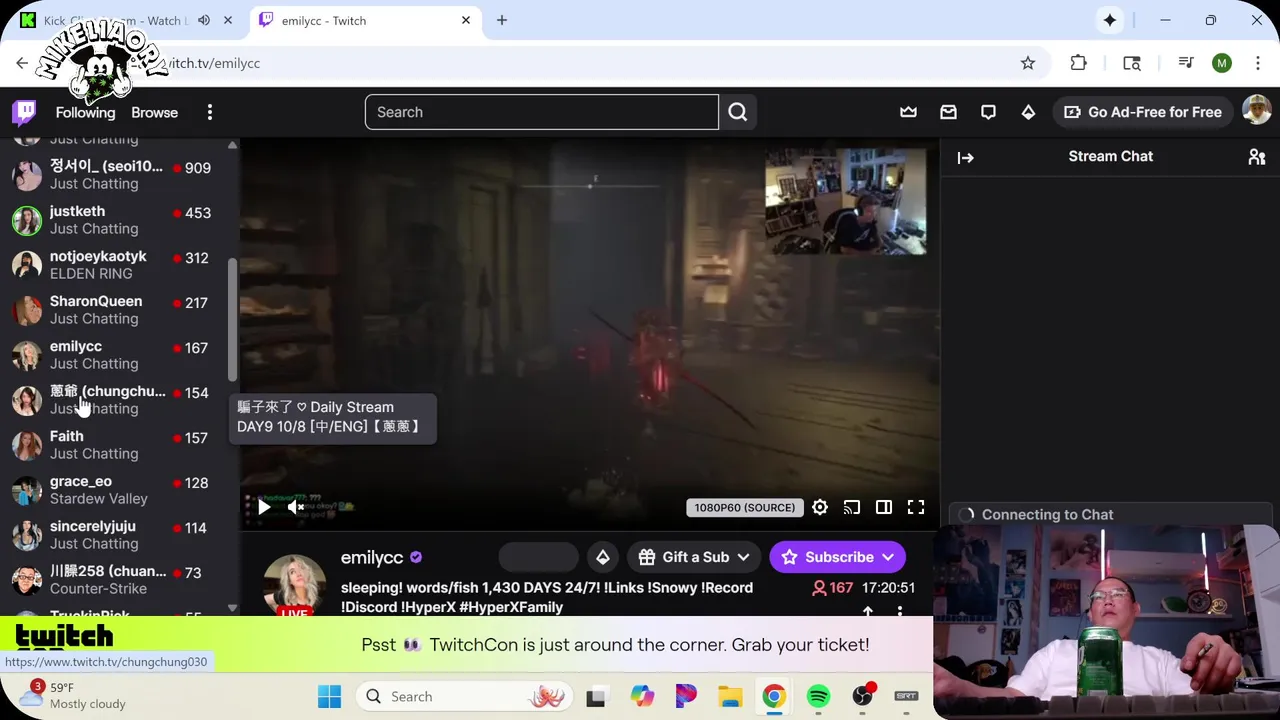Open whispers chat bubble icon
The width and height of the screenshot is (1280, 720).
988,112
